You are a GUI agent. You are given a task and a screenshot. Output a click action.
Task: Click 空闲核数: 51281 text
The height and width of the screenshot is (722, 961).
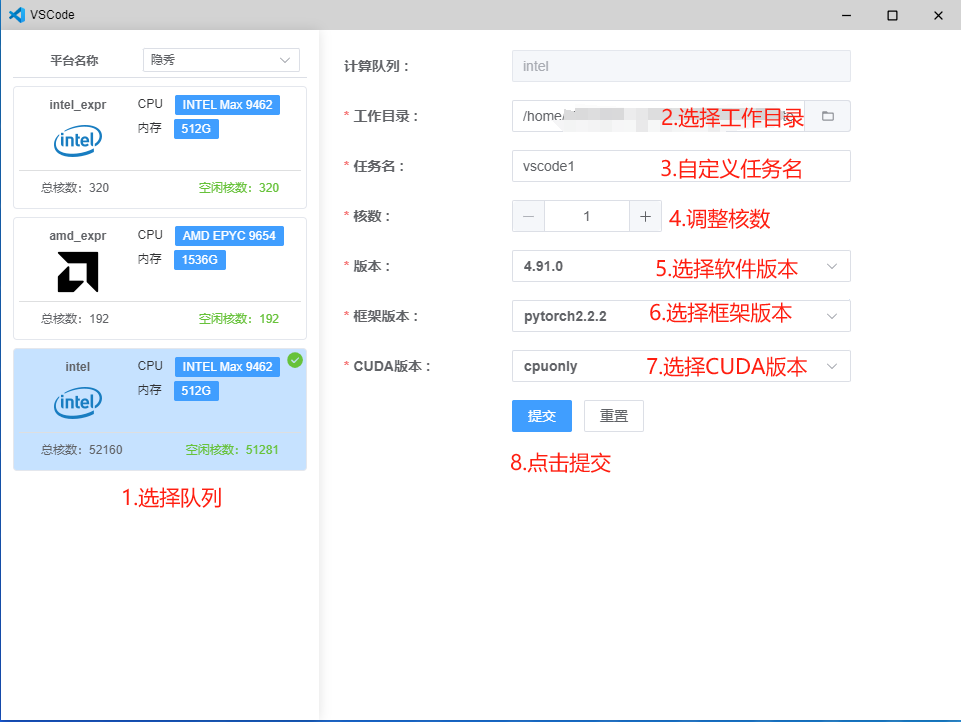point(232,450)
